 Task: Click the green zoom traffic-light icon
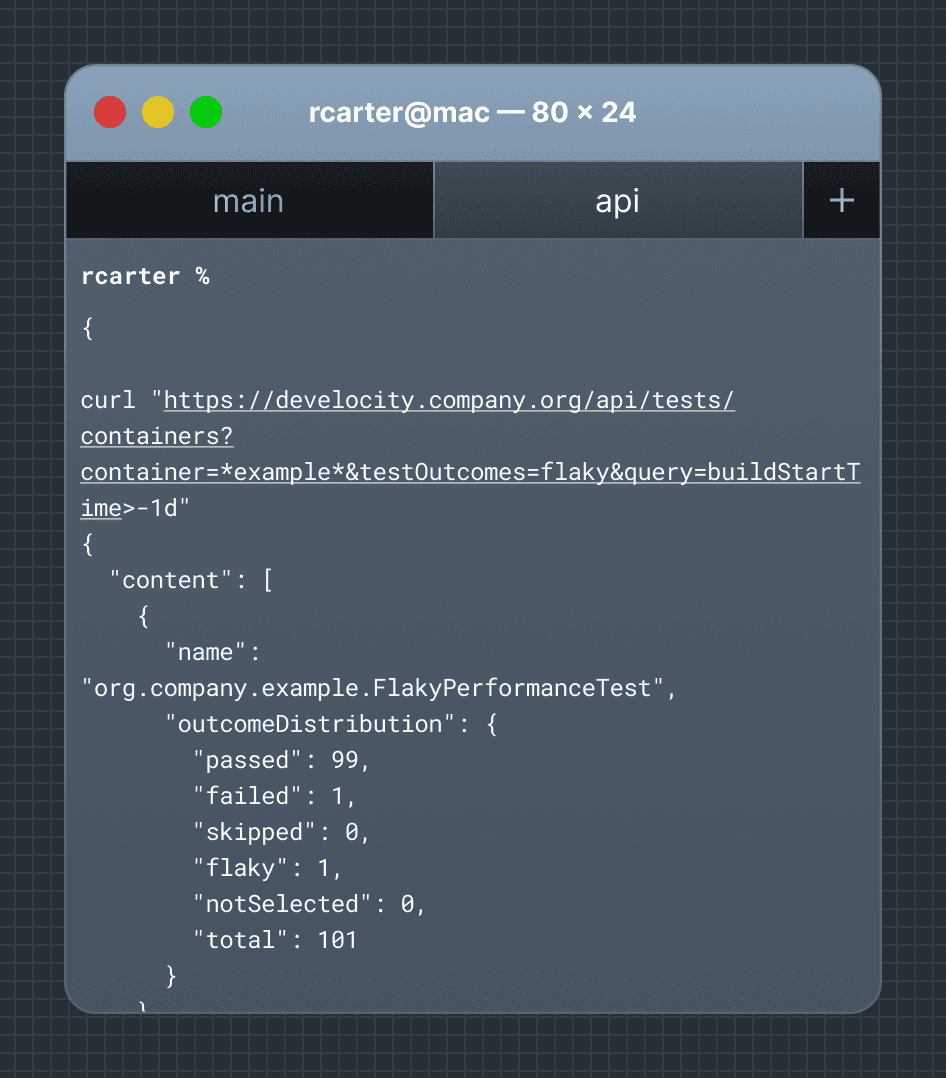point(205,112)
